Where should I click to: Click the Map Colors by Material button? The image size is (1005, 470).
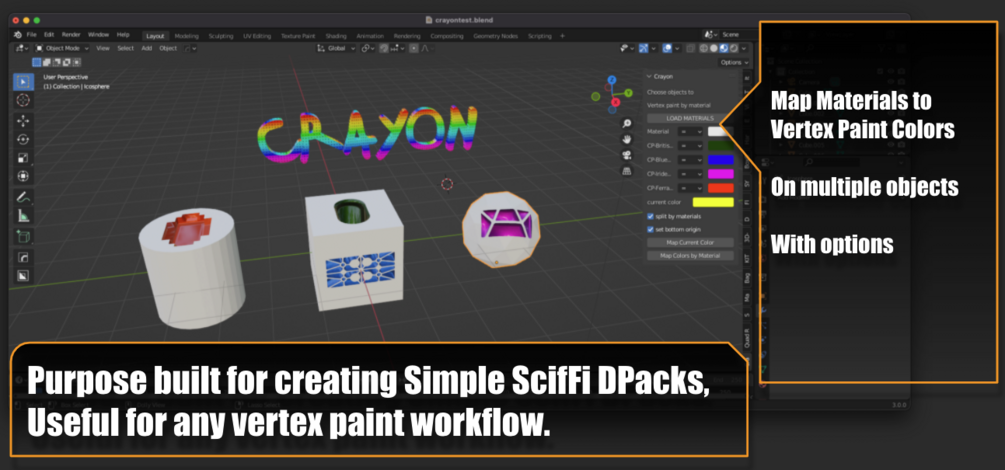point(690,256)
